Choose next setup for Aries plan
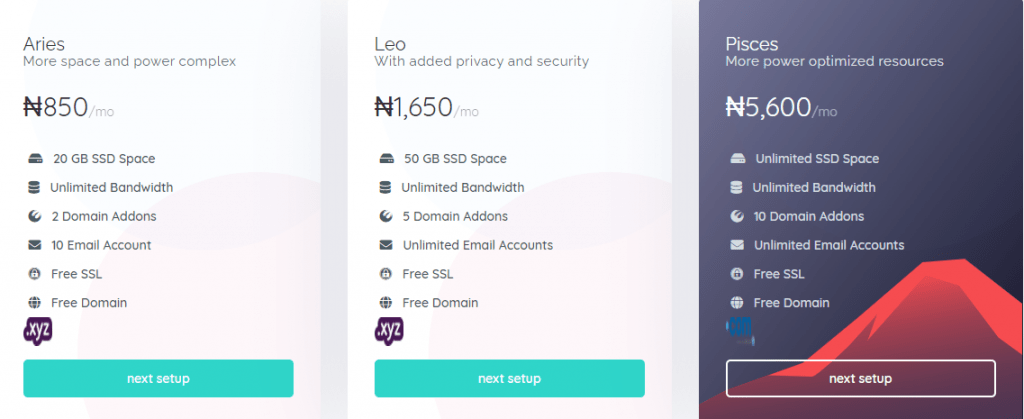The height and width of the screenshot is (419, 1024). [159, 379]
